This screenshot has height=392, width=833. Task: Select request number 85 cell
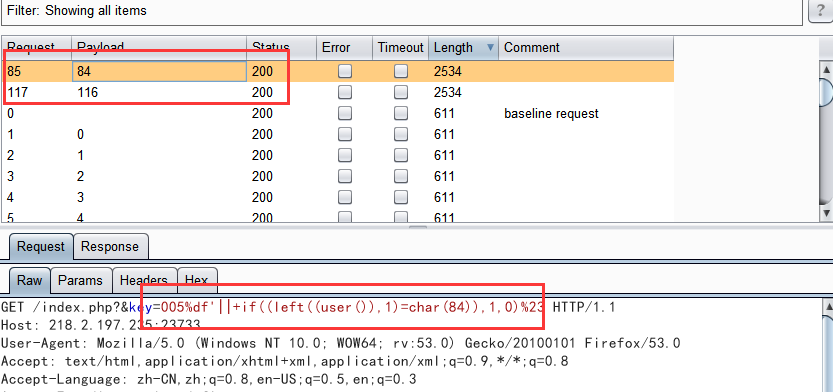coord(37,71)
